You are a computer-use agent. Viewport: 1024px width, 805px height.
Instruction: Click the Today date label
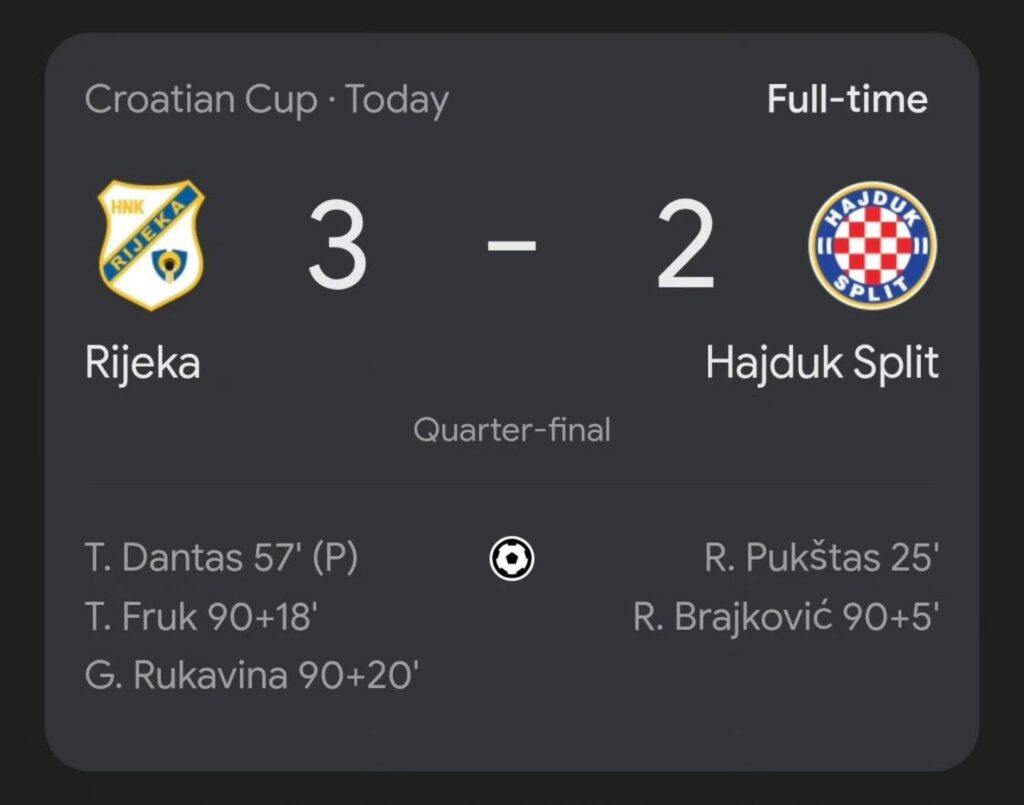pyautogui.click(x=397, y=100)
